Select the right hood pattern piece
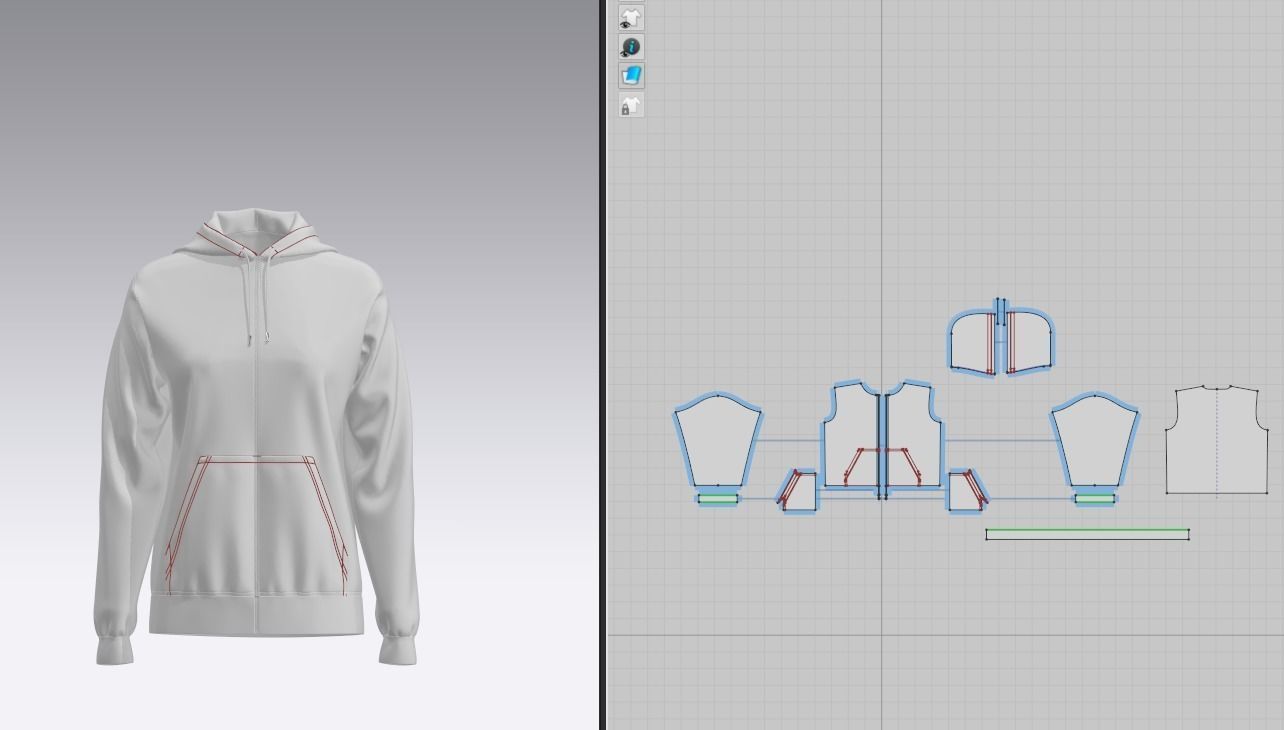1284x730 pixels. click(x=1030, y=343)
